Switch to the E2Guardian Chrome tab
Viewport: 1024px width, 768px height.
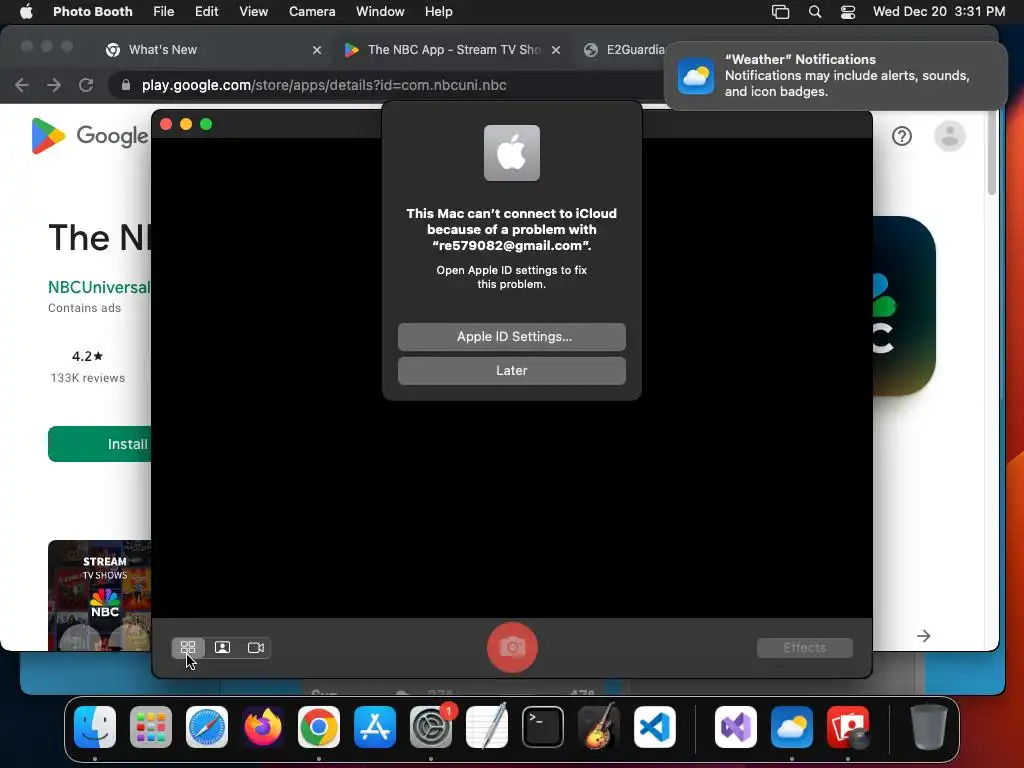coord(624,50)
